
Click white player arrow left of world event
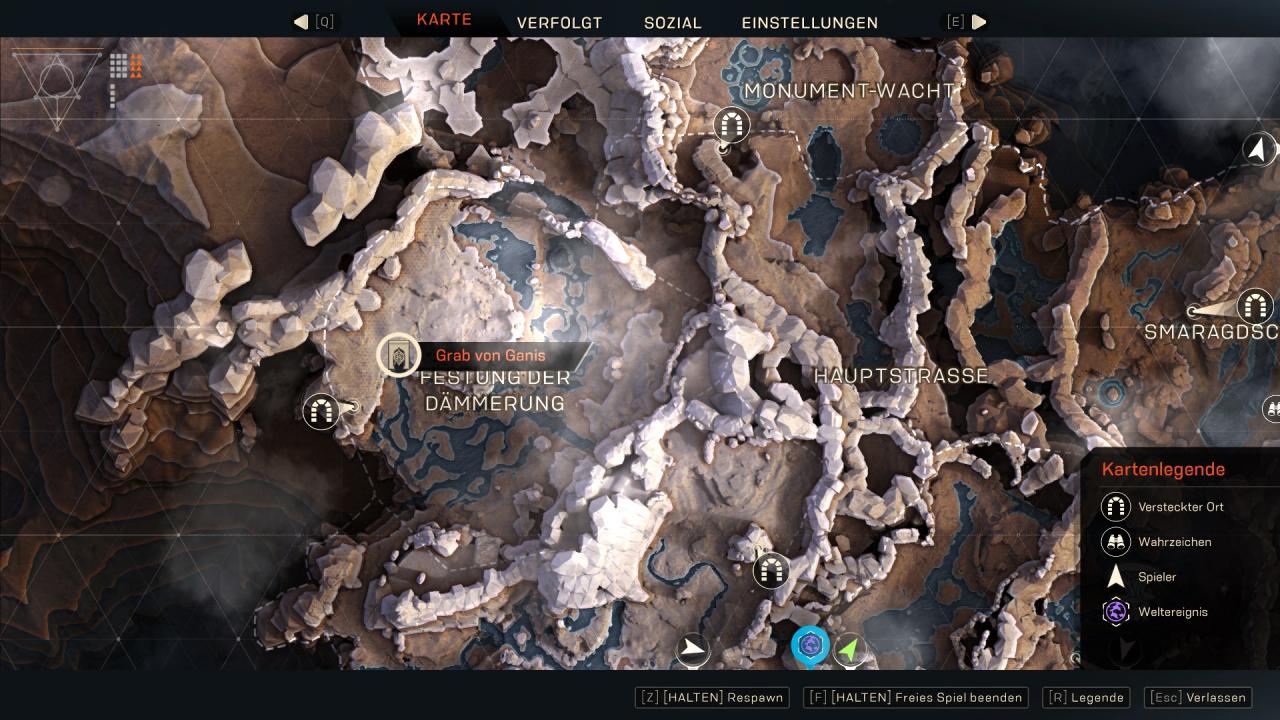pos(692,651)
